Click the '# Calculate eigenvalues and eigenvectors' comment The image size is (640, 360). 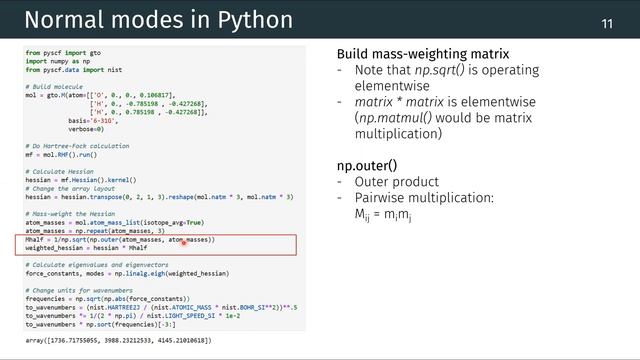click(97, 265)
